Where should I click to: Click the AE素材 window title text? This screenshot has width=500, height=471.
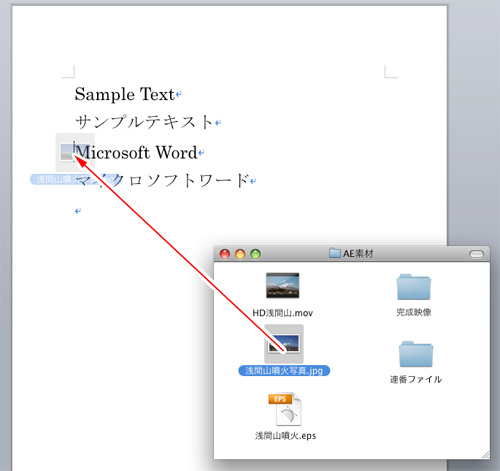(x=358, y=254)
